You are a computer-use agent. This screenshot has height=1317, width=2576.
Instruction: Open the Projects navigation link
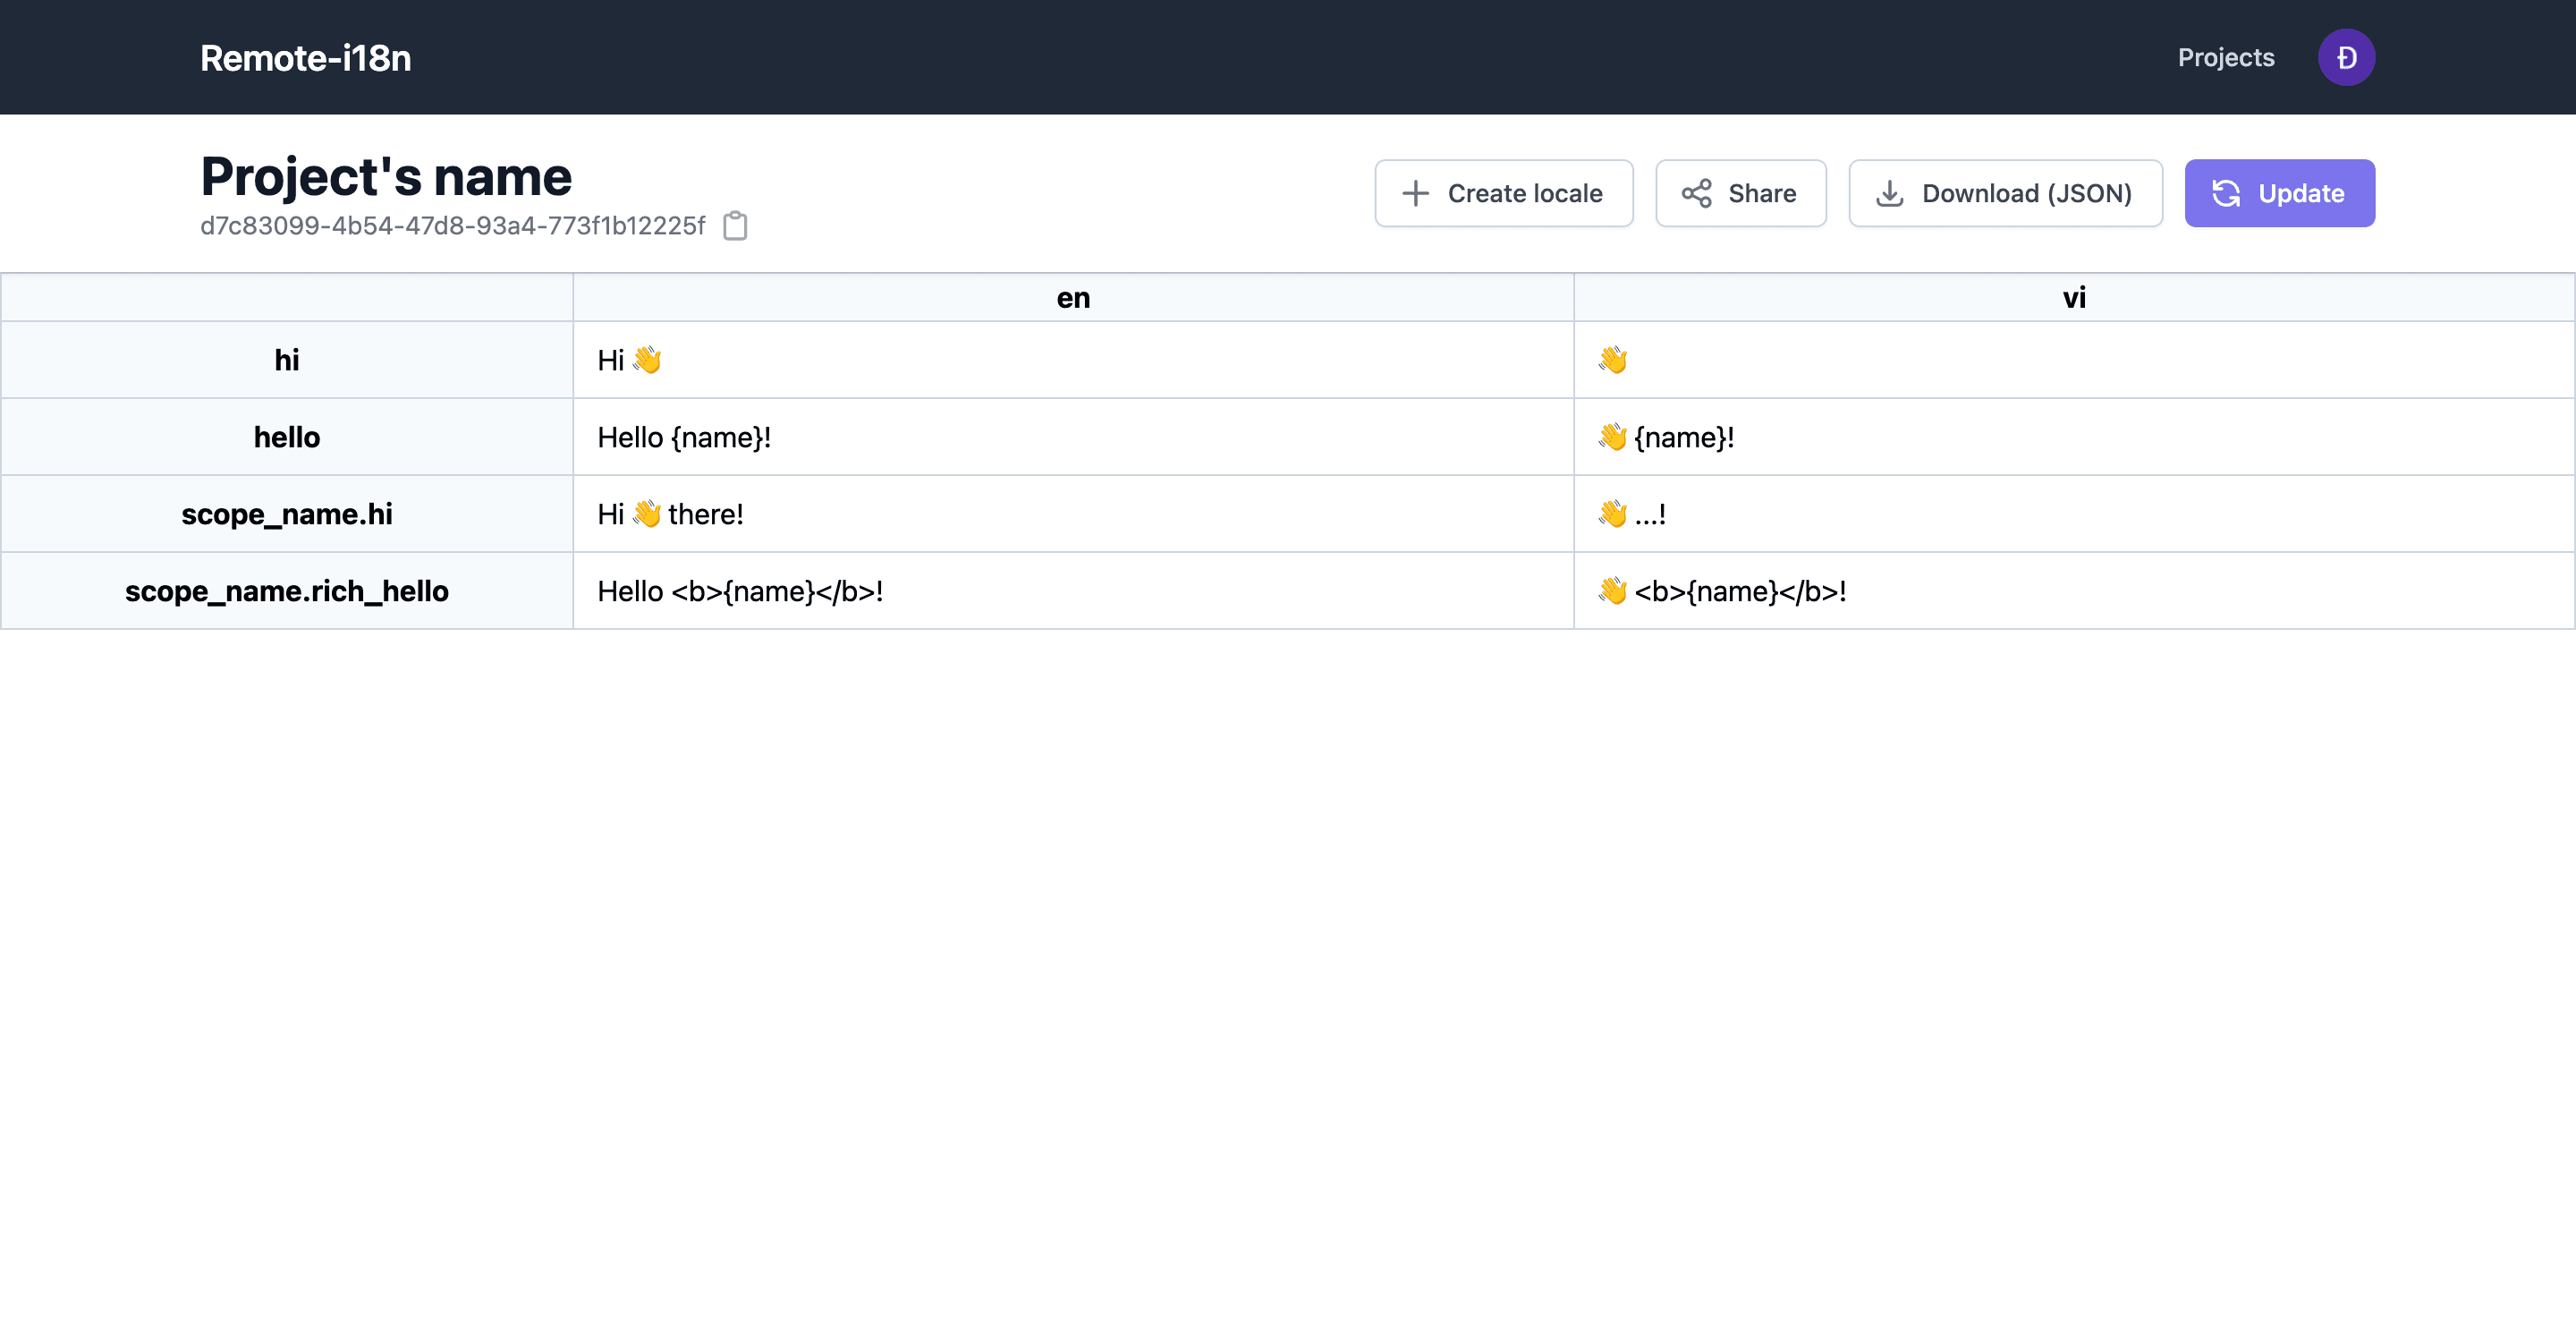(2225, 57)
